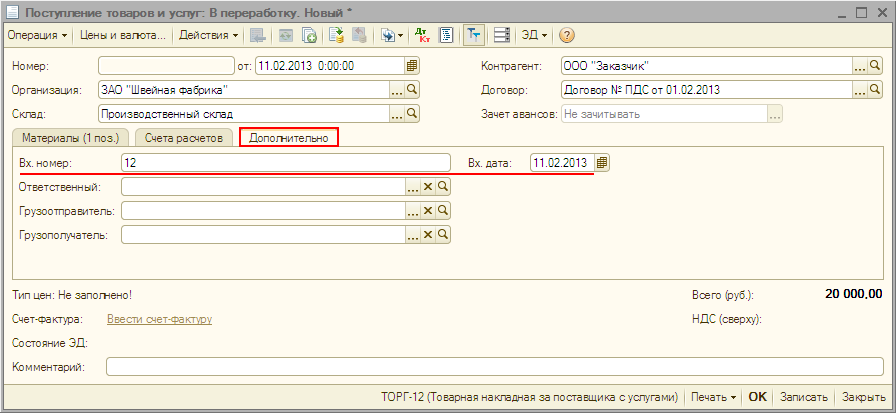Open ellipsis selector for Договор field

[859, 90]
